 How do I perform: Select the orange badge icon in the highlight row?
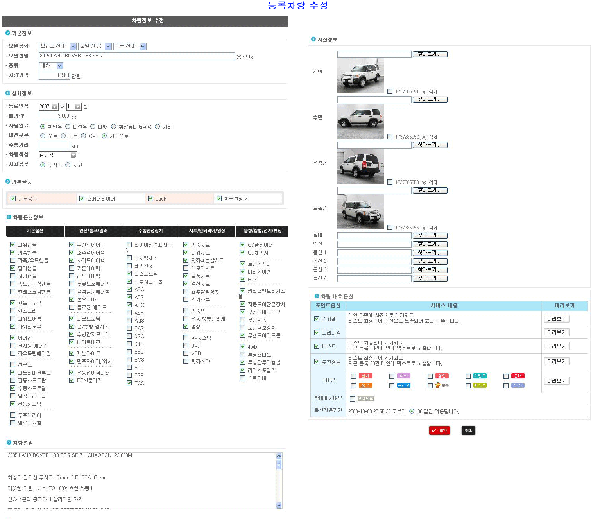point(366,384)
